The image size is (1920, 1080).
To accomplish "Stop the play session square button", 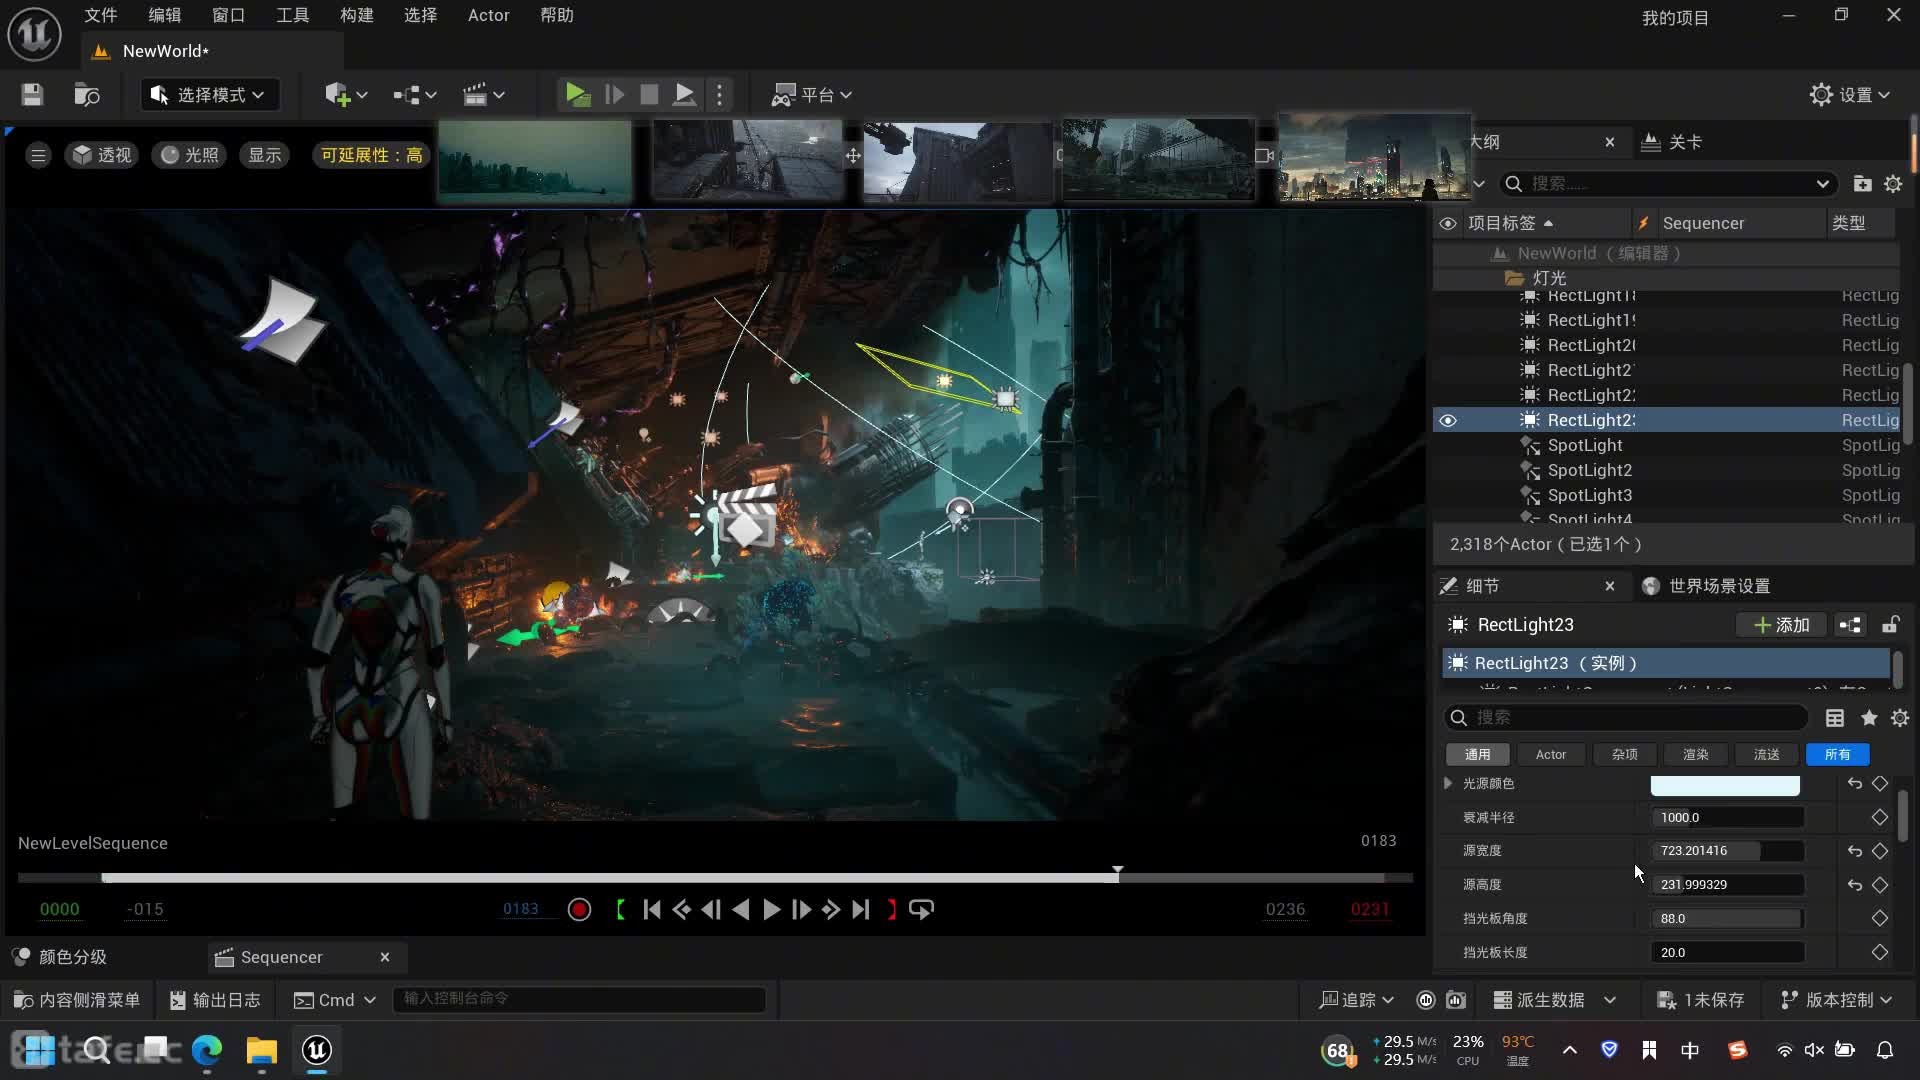I will click(x=649, y=95).
